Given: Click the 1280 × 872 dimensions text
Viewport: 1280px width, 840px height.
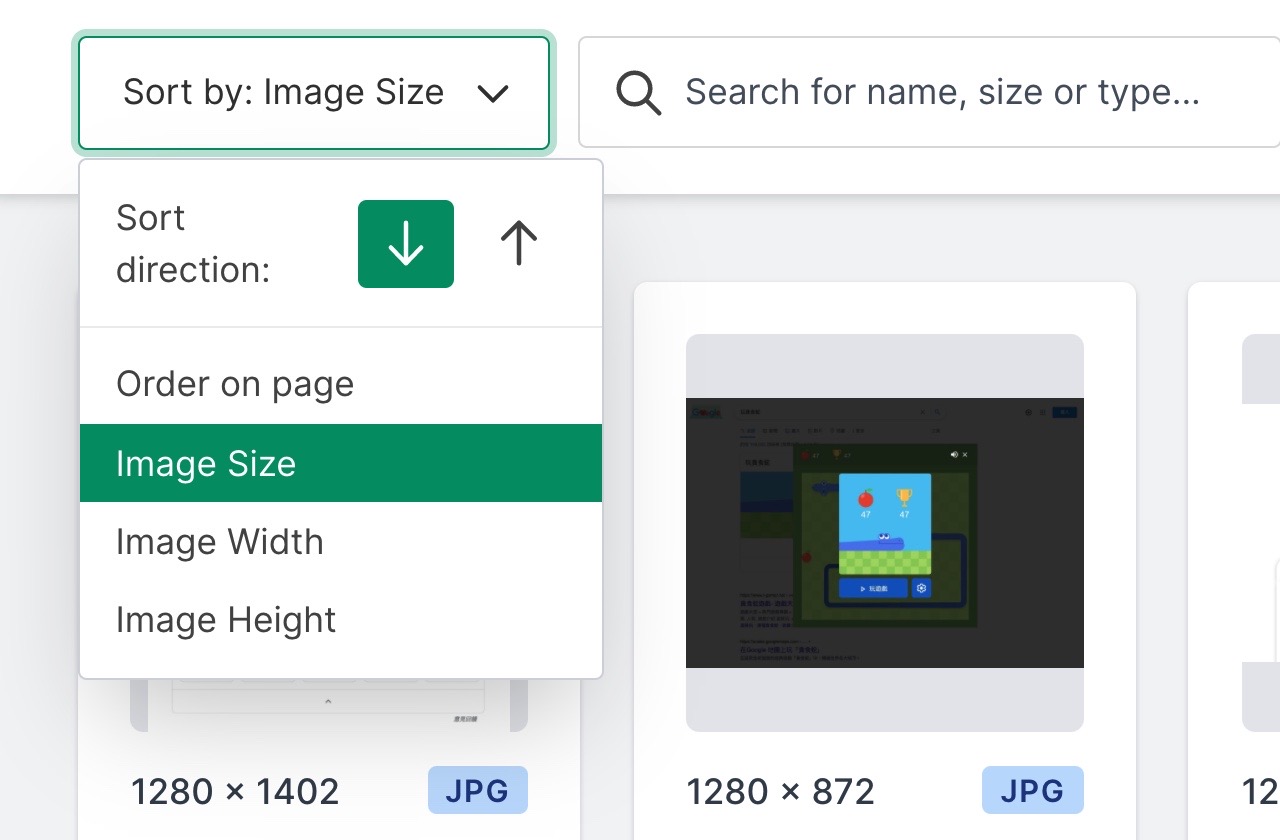Looking at the screenshot, I should tap(781, 792).
